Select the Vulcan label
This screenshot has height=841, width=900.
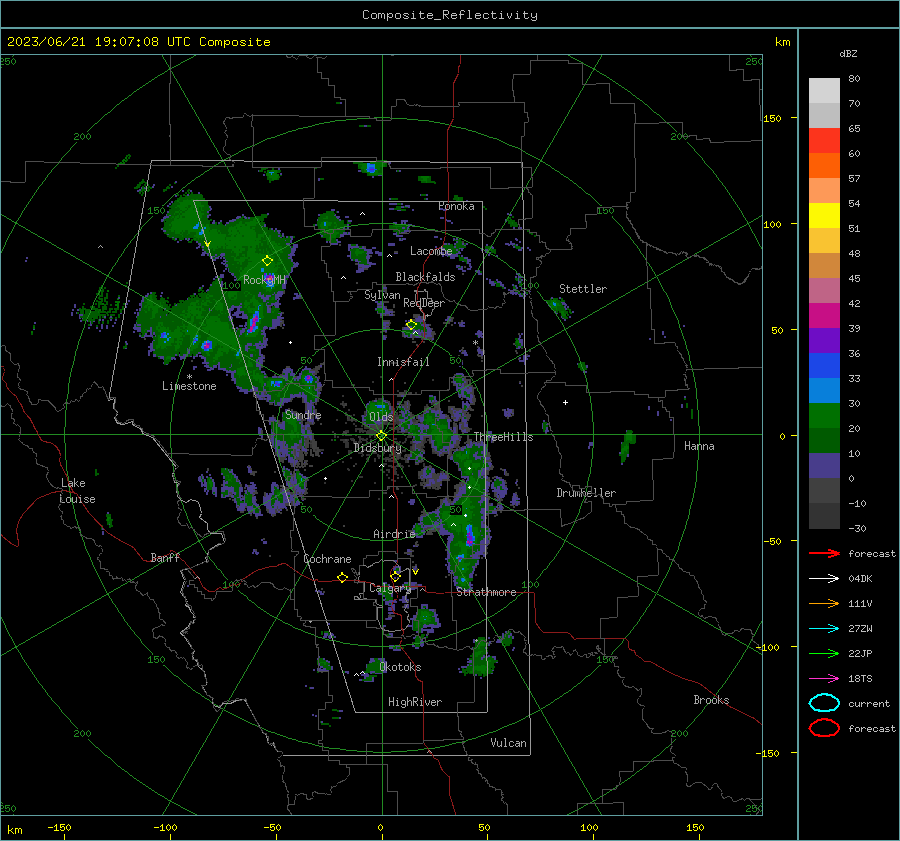(x=508, y=743)
